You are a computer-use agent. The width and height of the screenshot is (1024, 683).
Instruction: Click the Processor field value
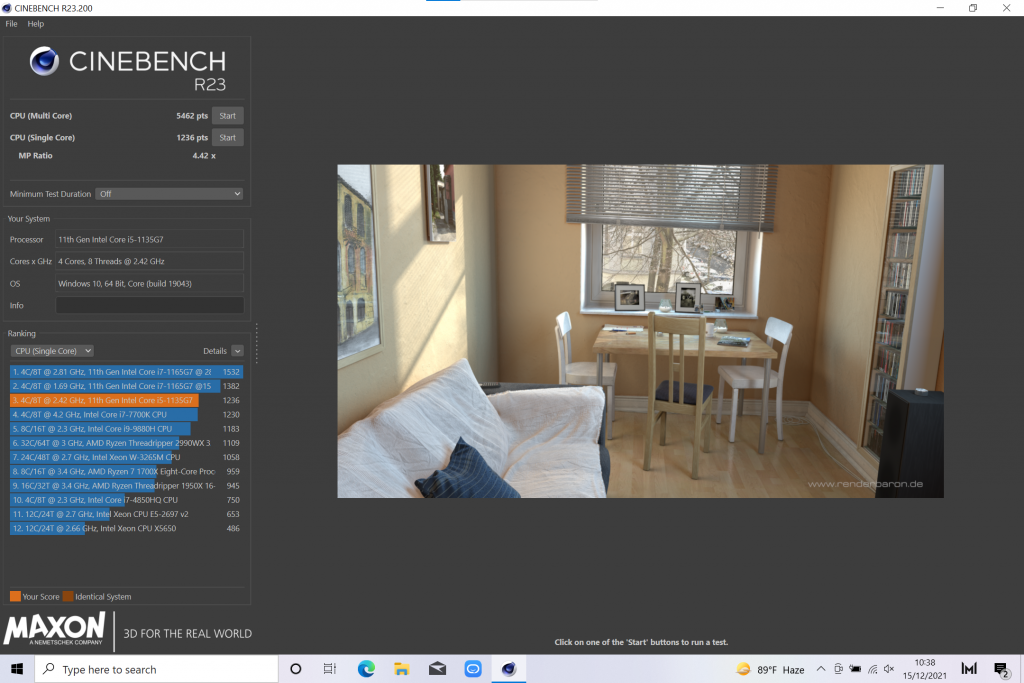point(150,240)
